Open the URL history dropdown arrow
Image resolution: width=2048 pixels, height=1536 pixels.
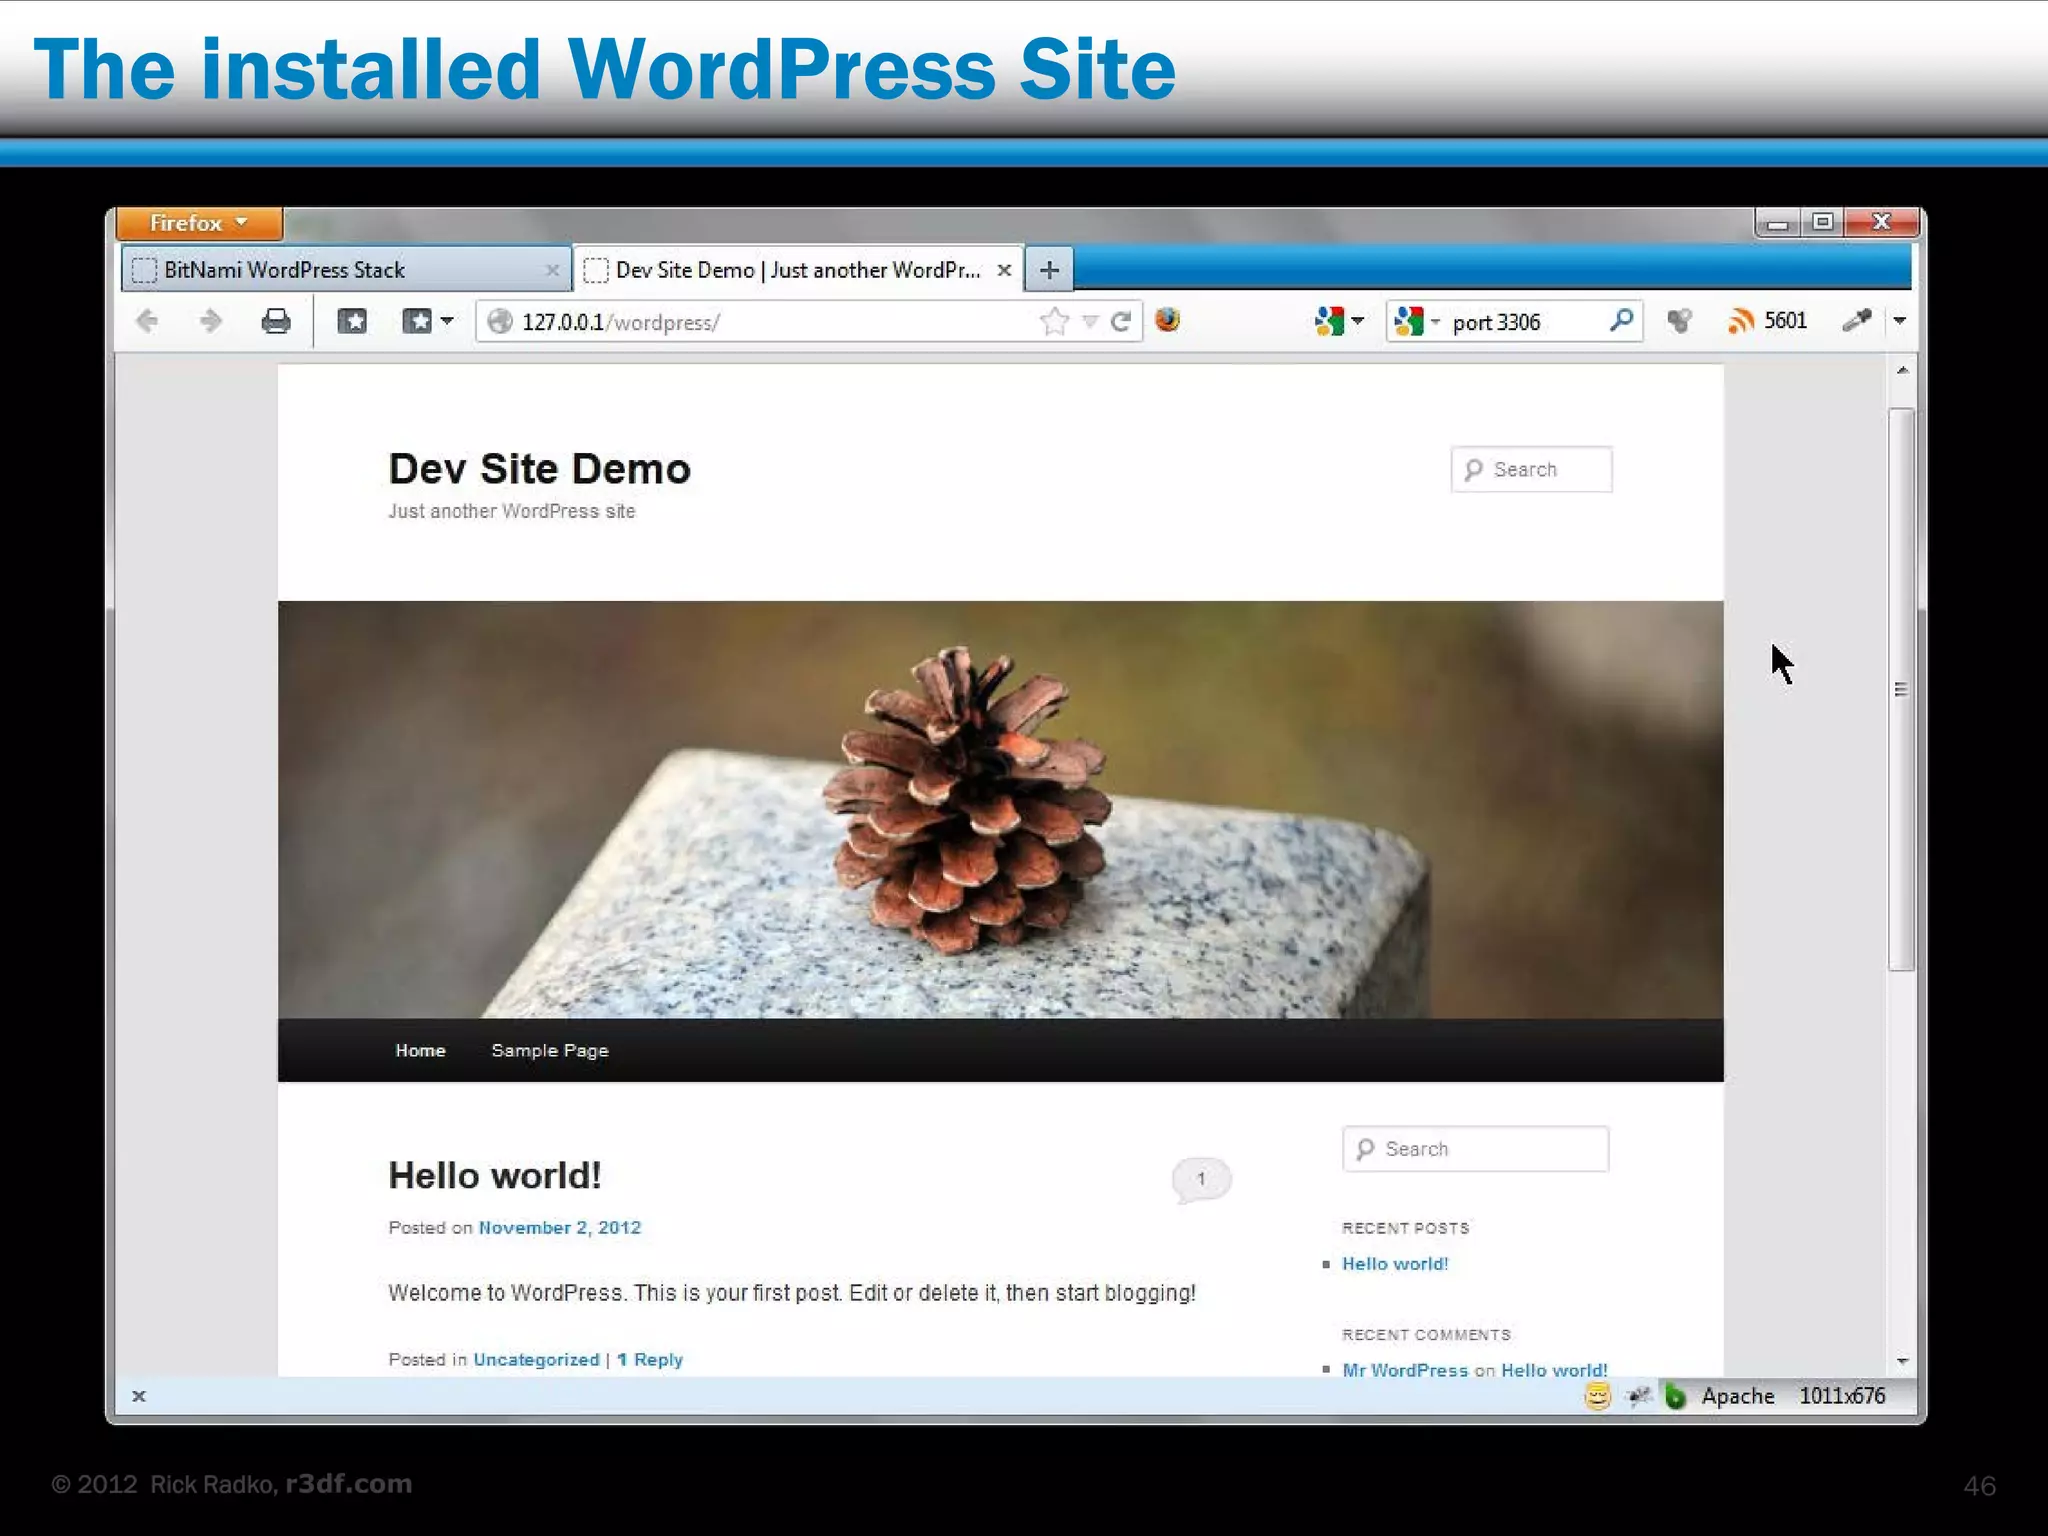pyautogui.click(x=1091, y=322)
